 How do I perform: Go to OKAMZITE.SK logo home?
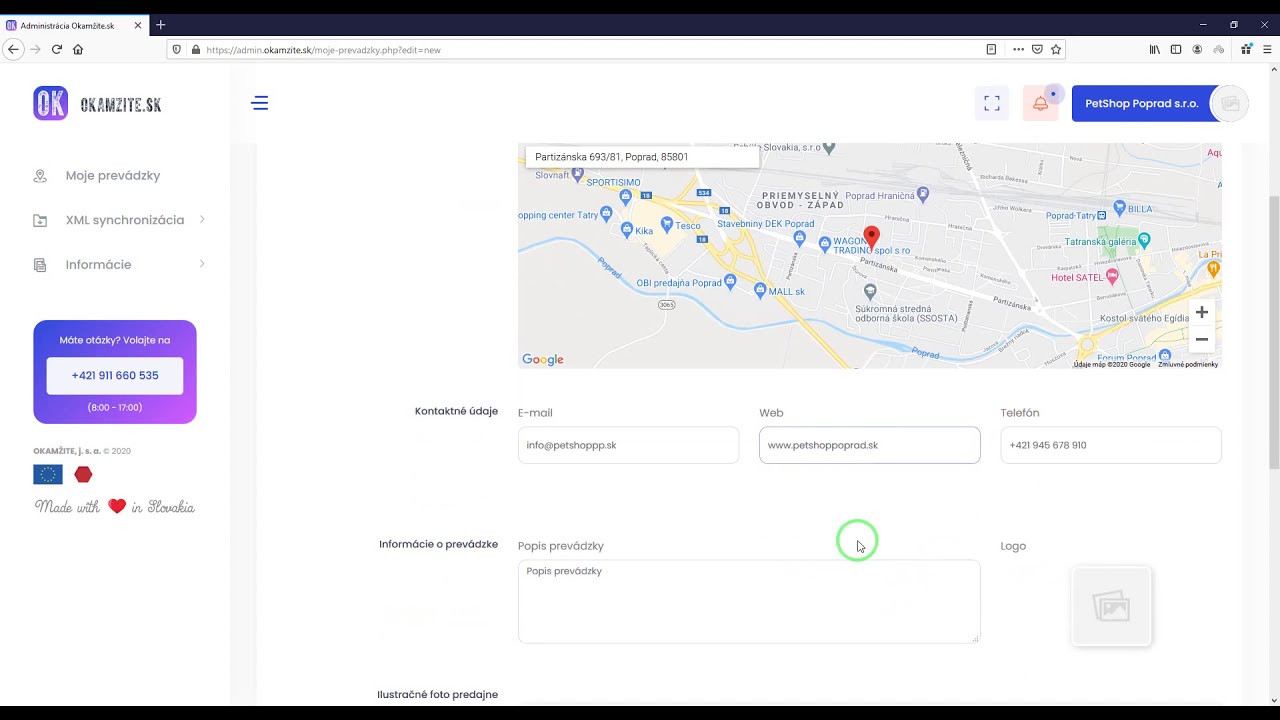tap(97, 103)
